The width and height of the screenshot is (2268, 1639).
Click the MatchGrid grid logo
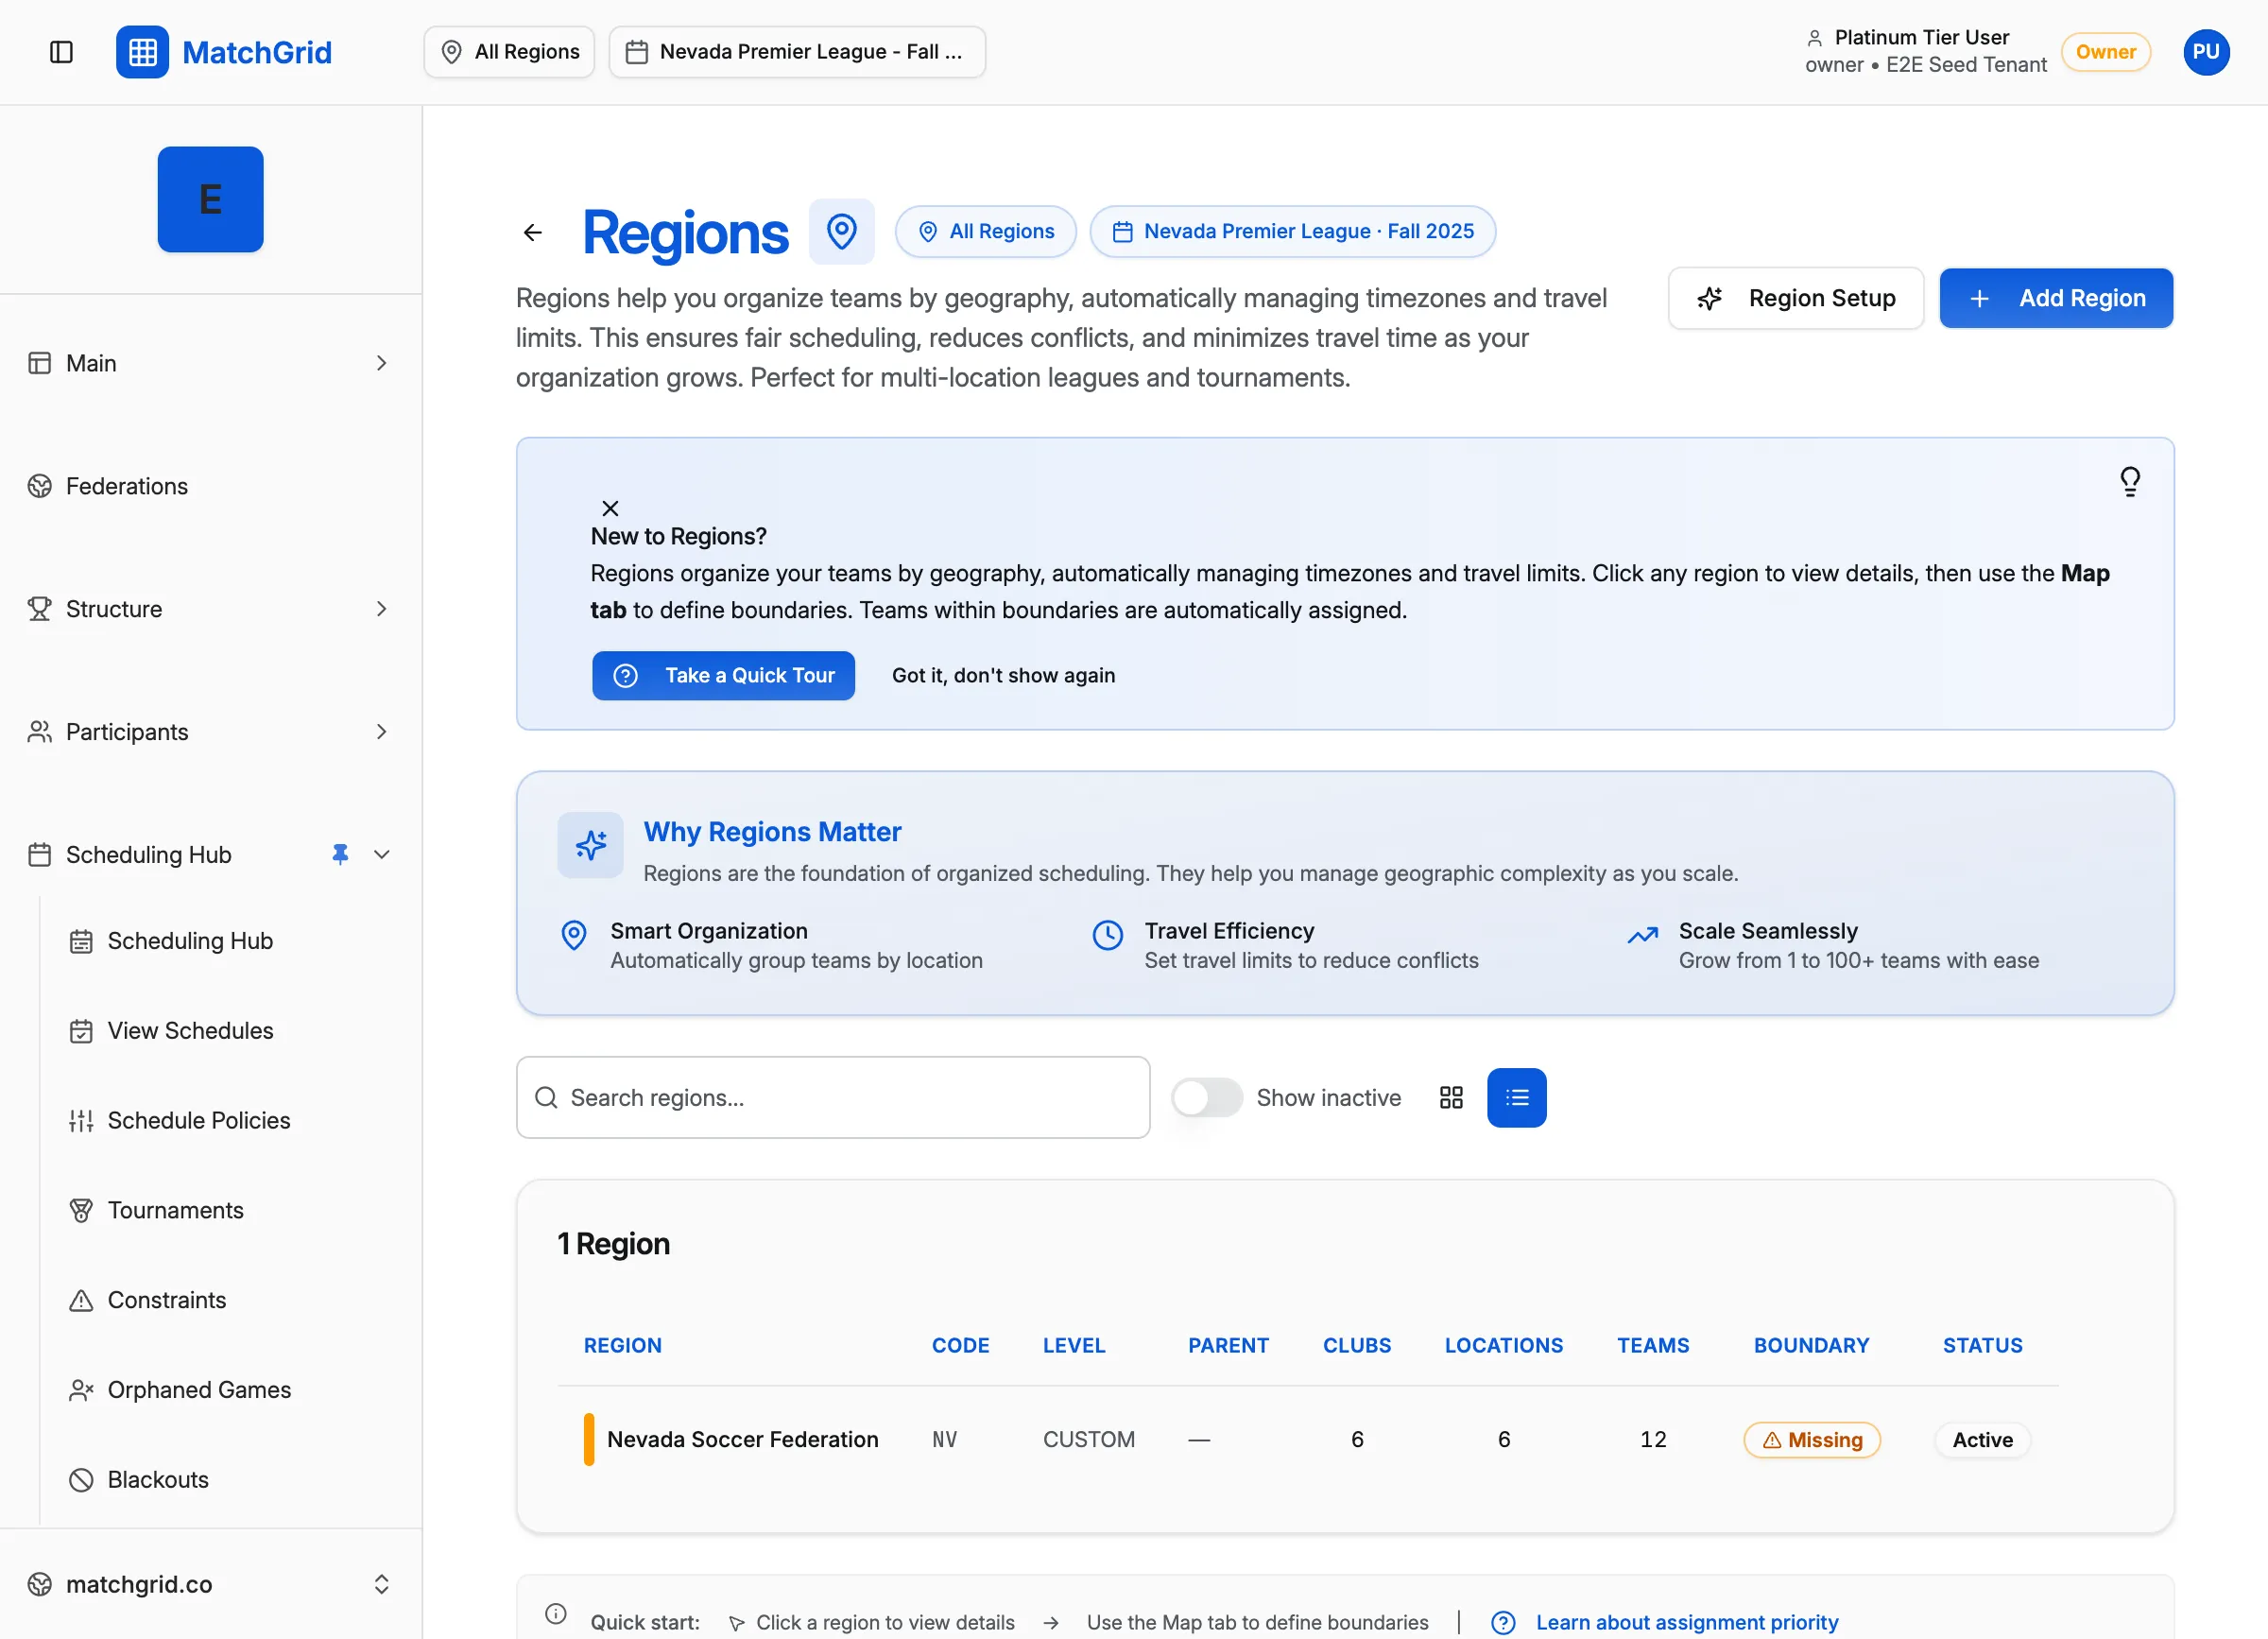[142, 52]
